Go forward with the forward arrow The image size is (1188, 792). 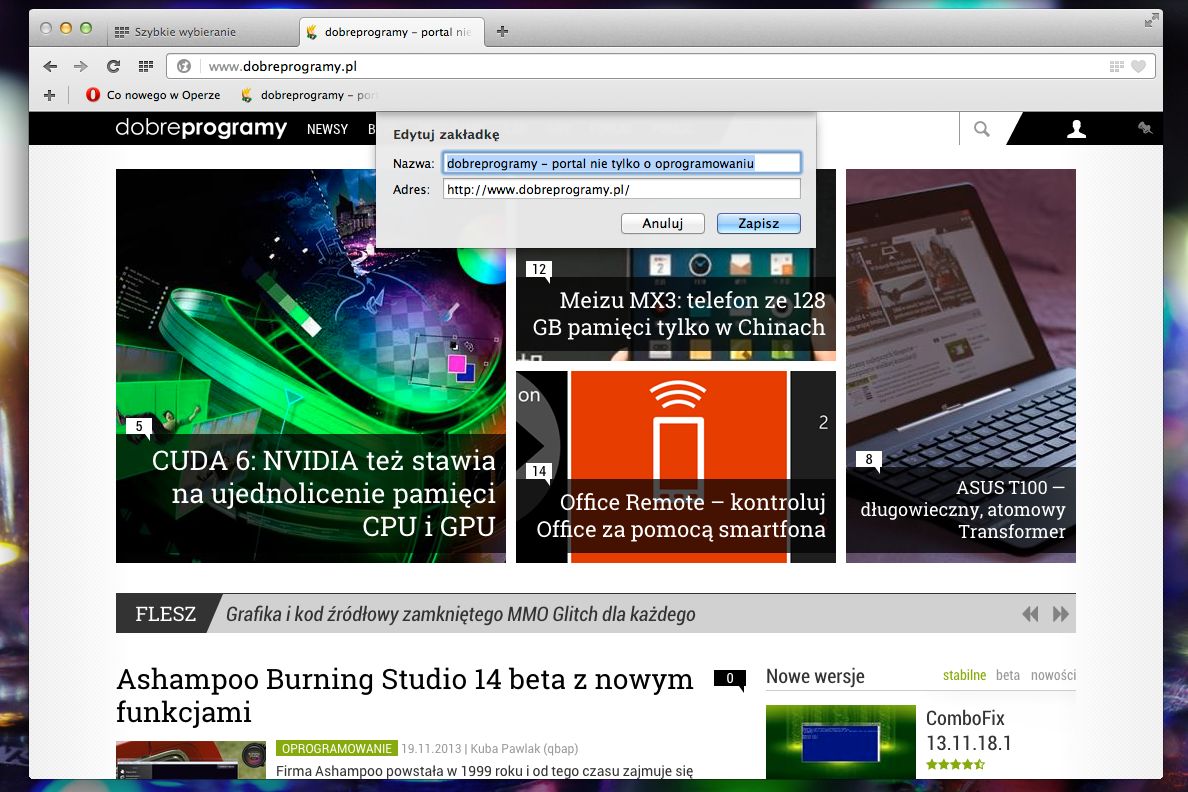81,67
